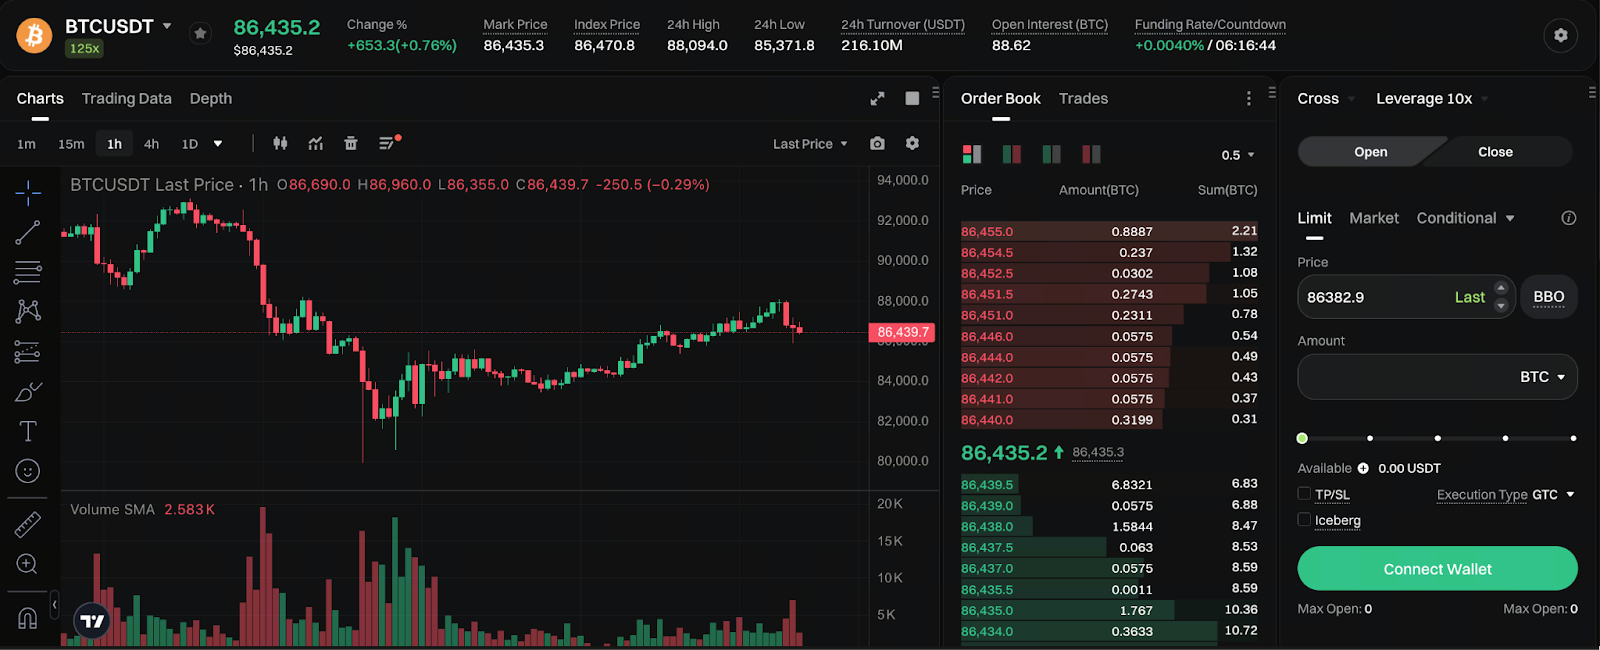Select the 15m timeframe
Screen dimensions: 1600x650
click(71, 144)
